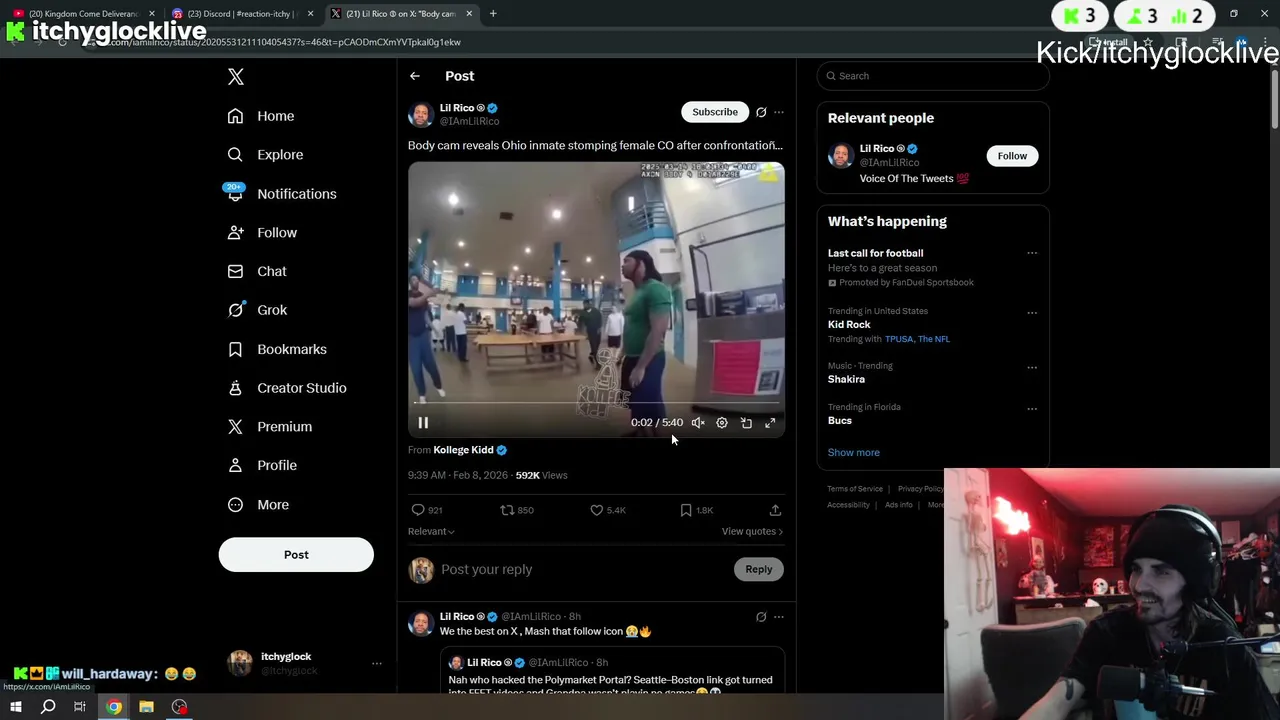Open the Windows Start menu

click(16, 707)
